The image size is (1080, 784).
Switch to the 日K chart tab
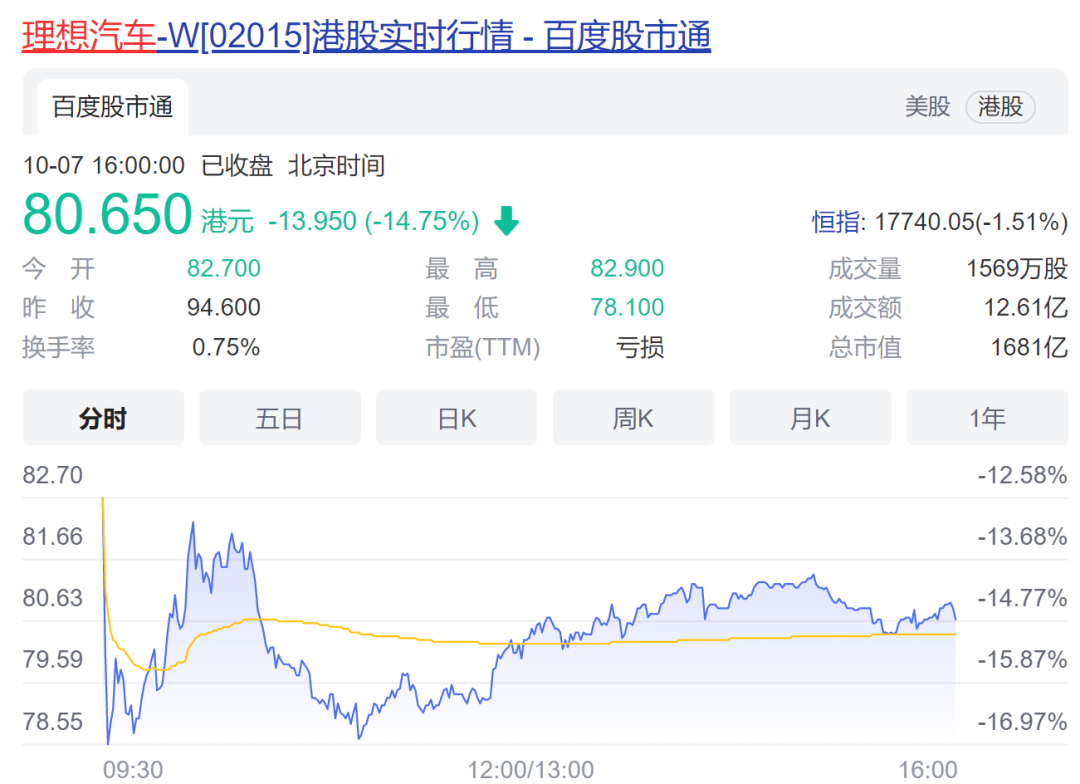457,417
